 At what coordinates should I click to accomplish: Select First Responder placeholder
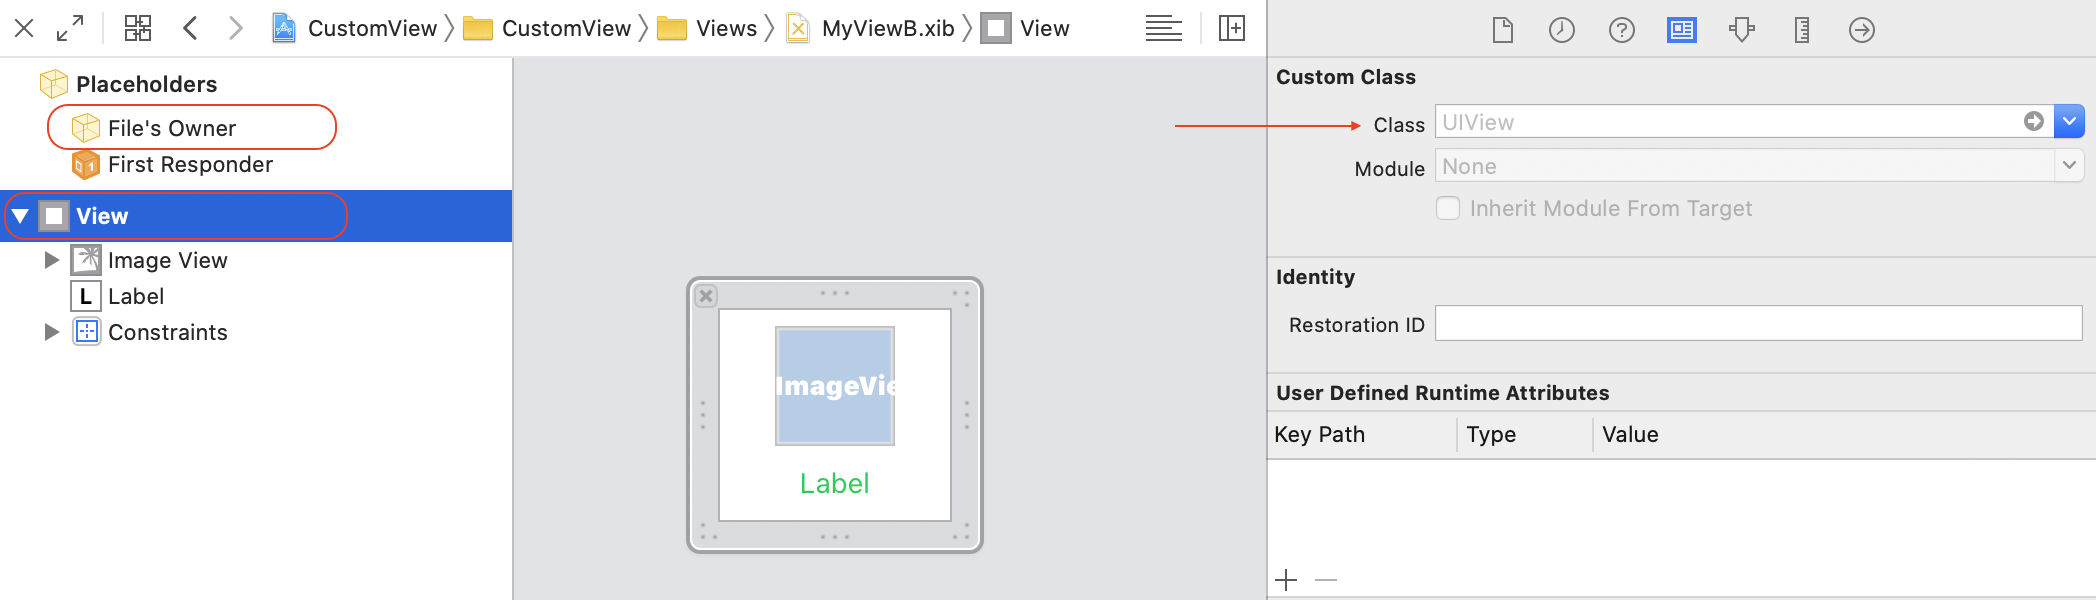click(190, 164)
